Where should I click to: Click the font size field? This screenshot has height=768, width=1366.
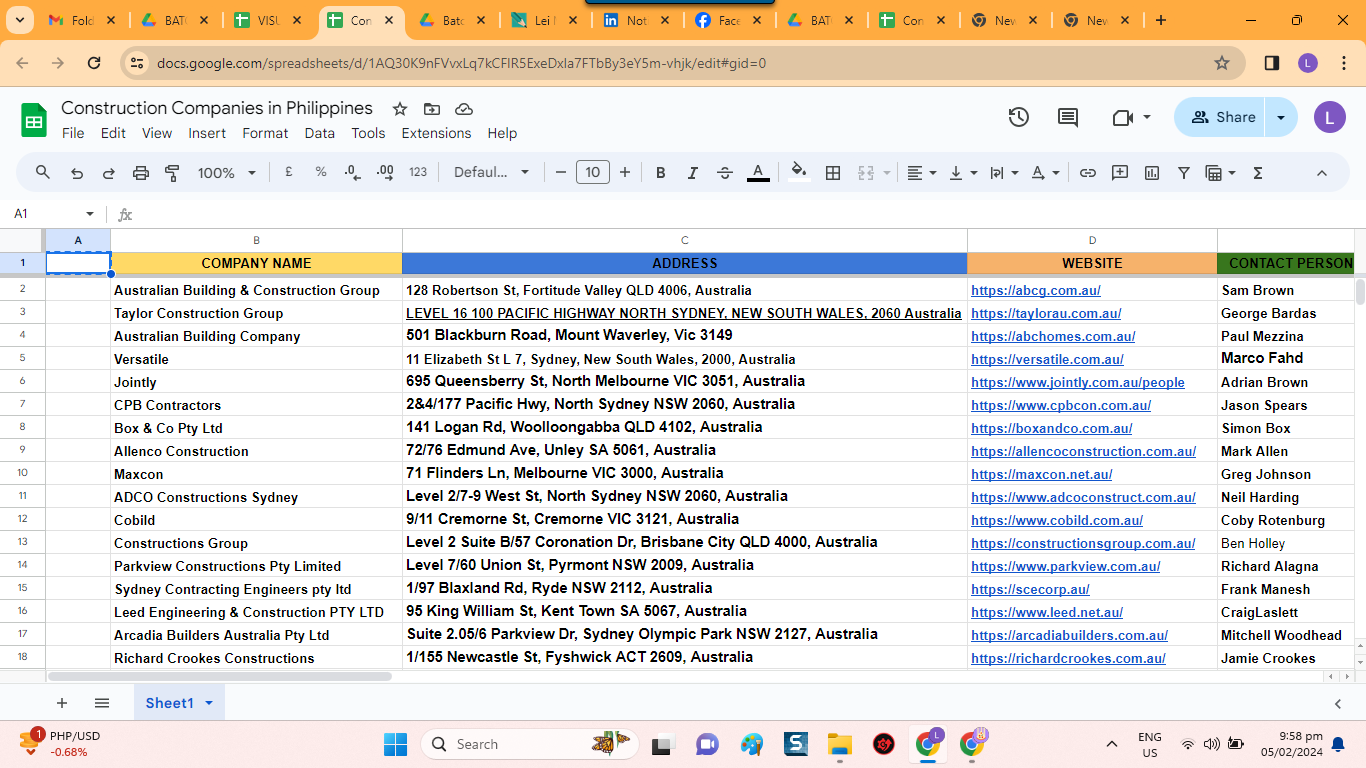click(593, 173)
